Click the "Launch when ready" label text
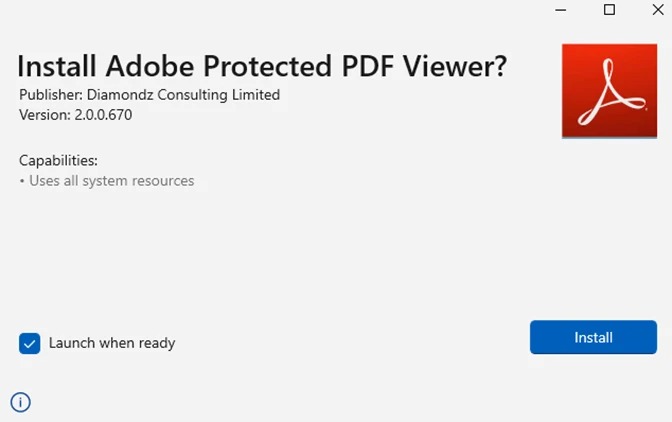Image resolution: width=672 pixels, height=422 pixels. click(112, 343)
